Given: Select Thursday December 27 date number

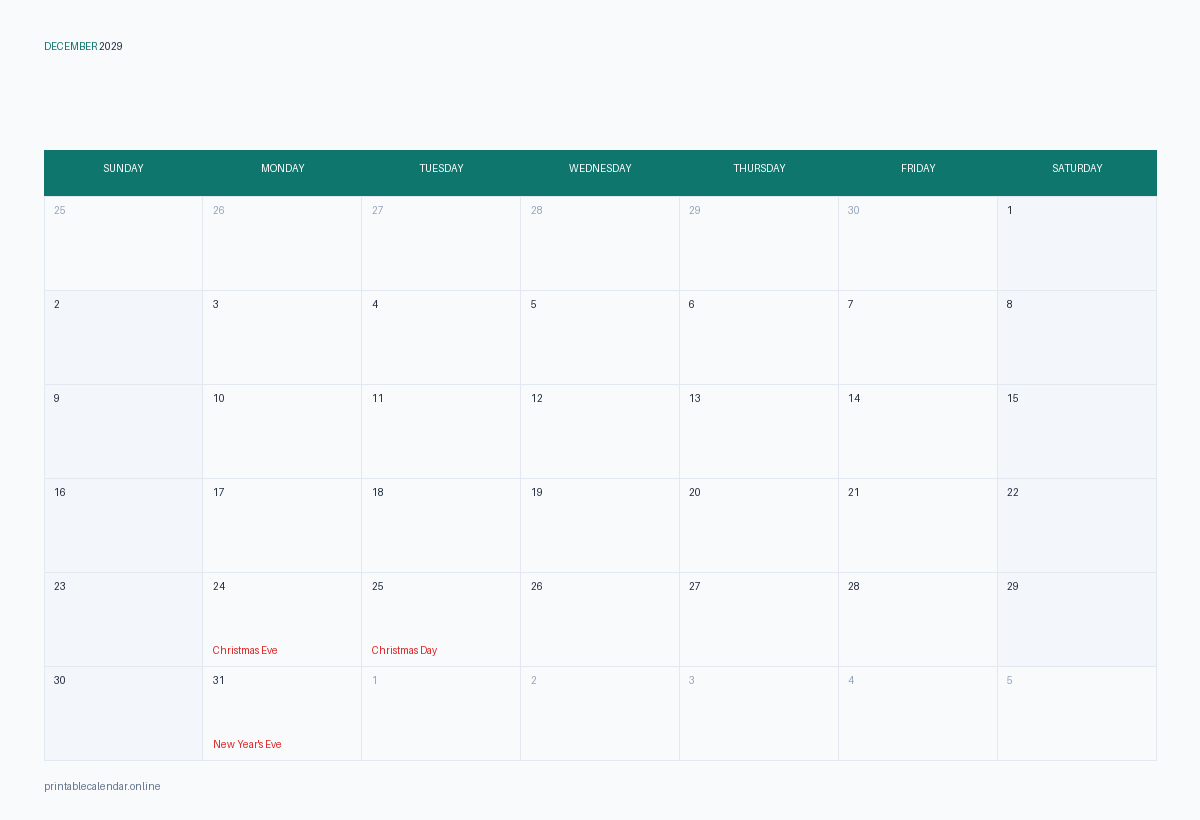Looking at the screenshot, I should pos(694,586).
